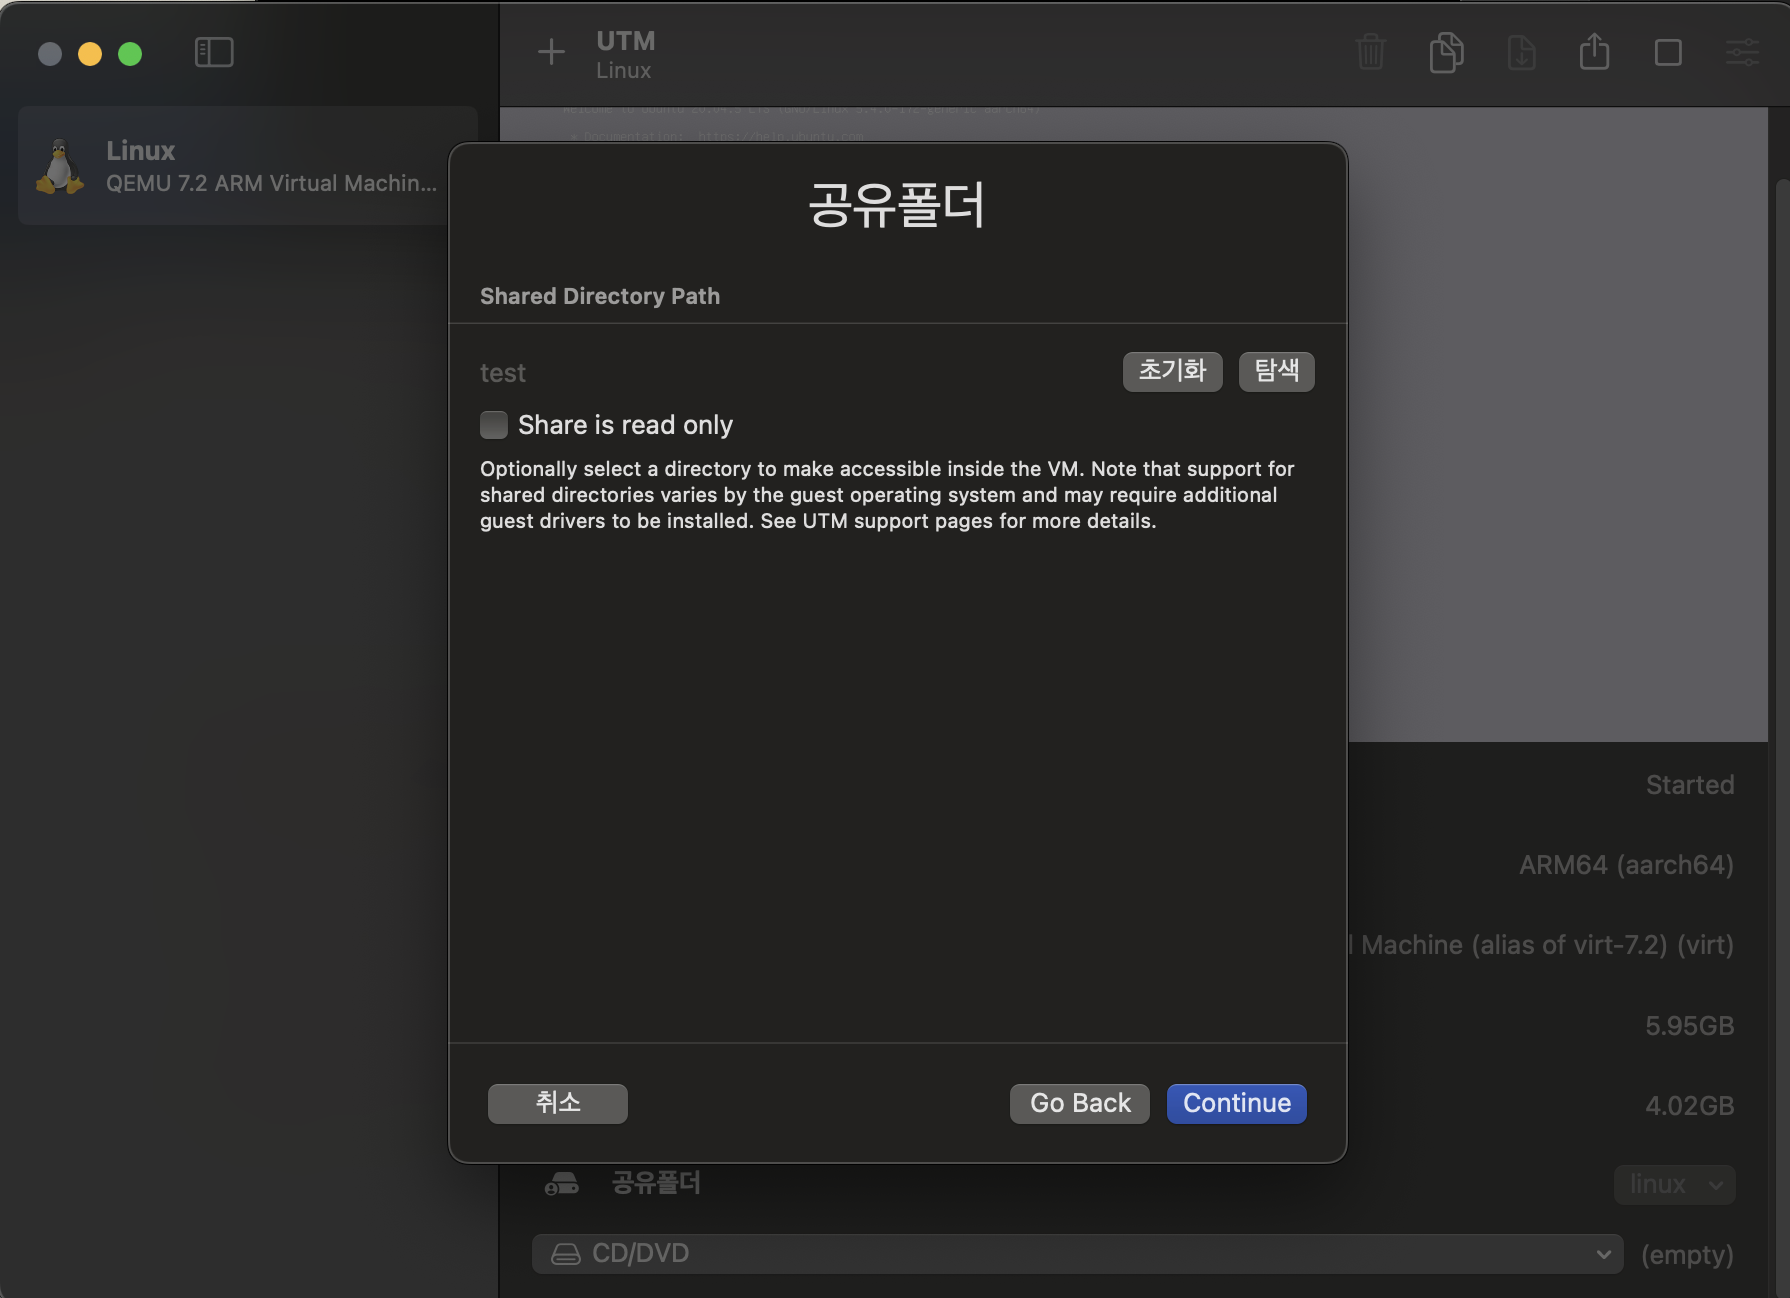The width and height of the screenshot is (1790, 1298).
Task: Click the share icon in toolbar
Action: (x=1594, y=51)
